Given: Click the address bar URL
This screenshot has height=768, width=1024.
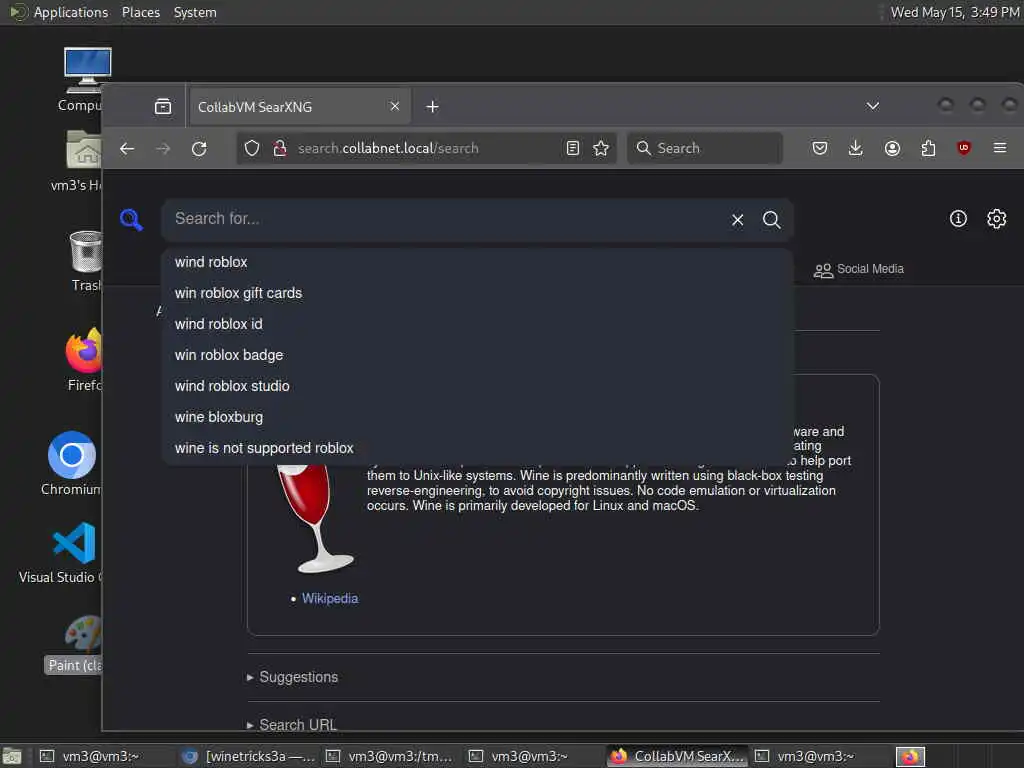Looking at the screenshot, I should pos(388,148).
